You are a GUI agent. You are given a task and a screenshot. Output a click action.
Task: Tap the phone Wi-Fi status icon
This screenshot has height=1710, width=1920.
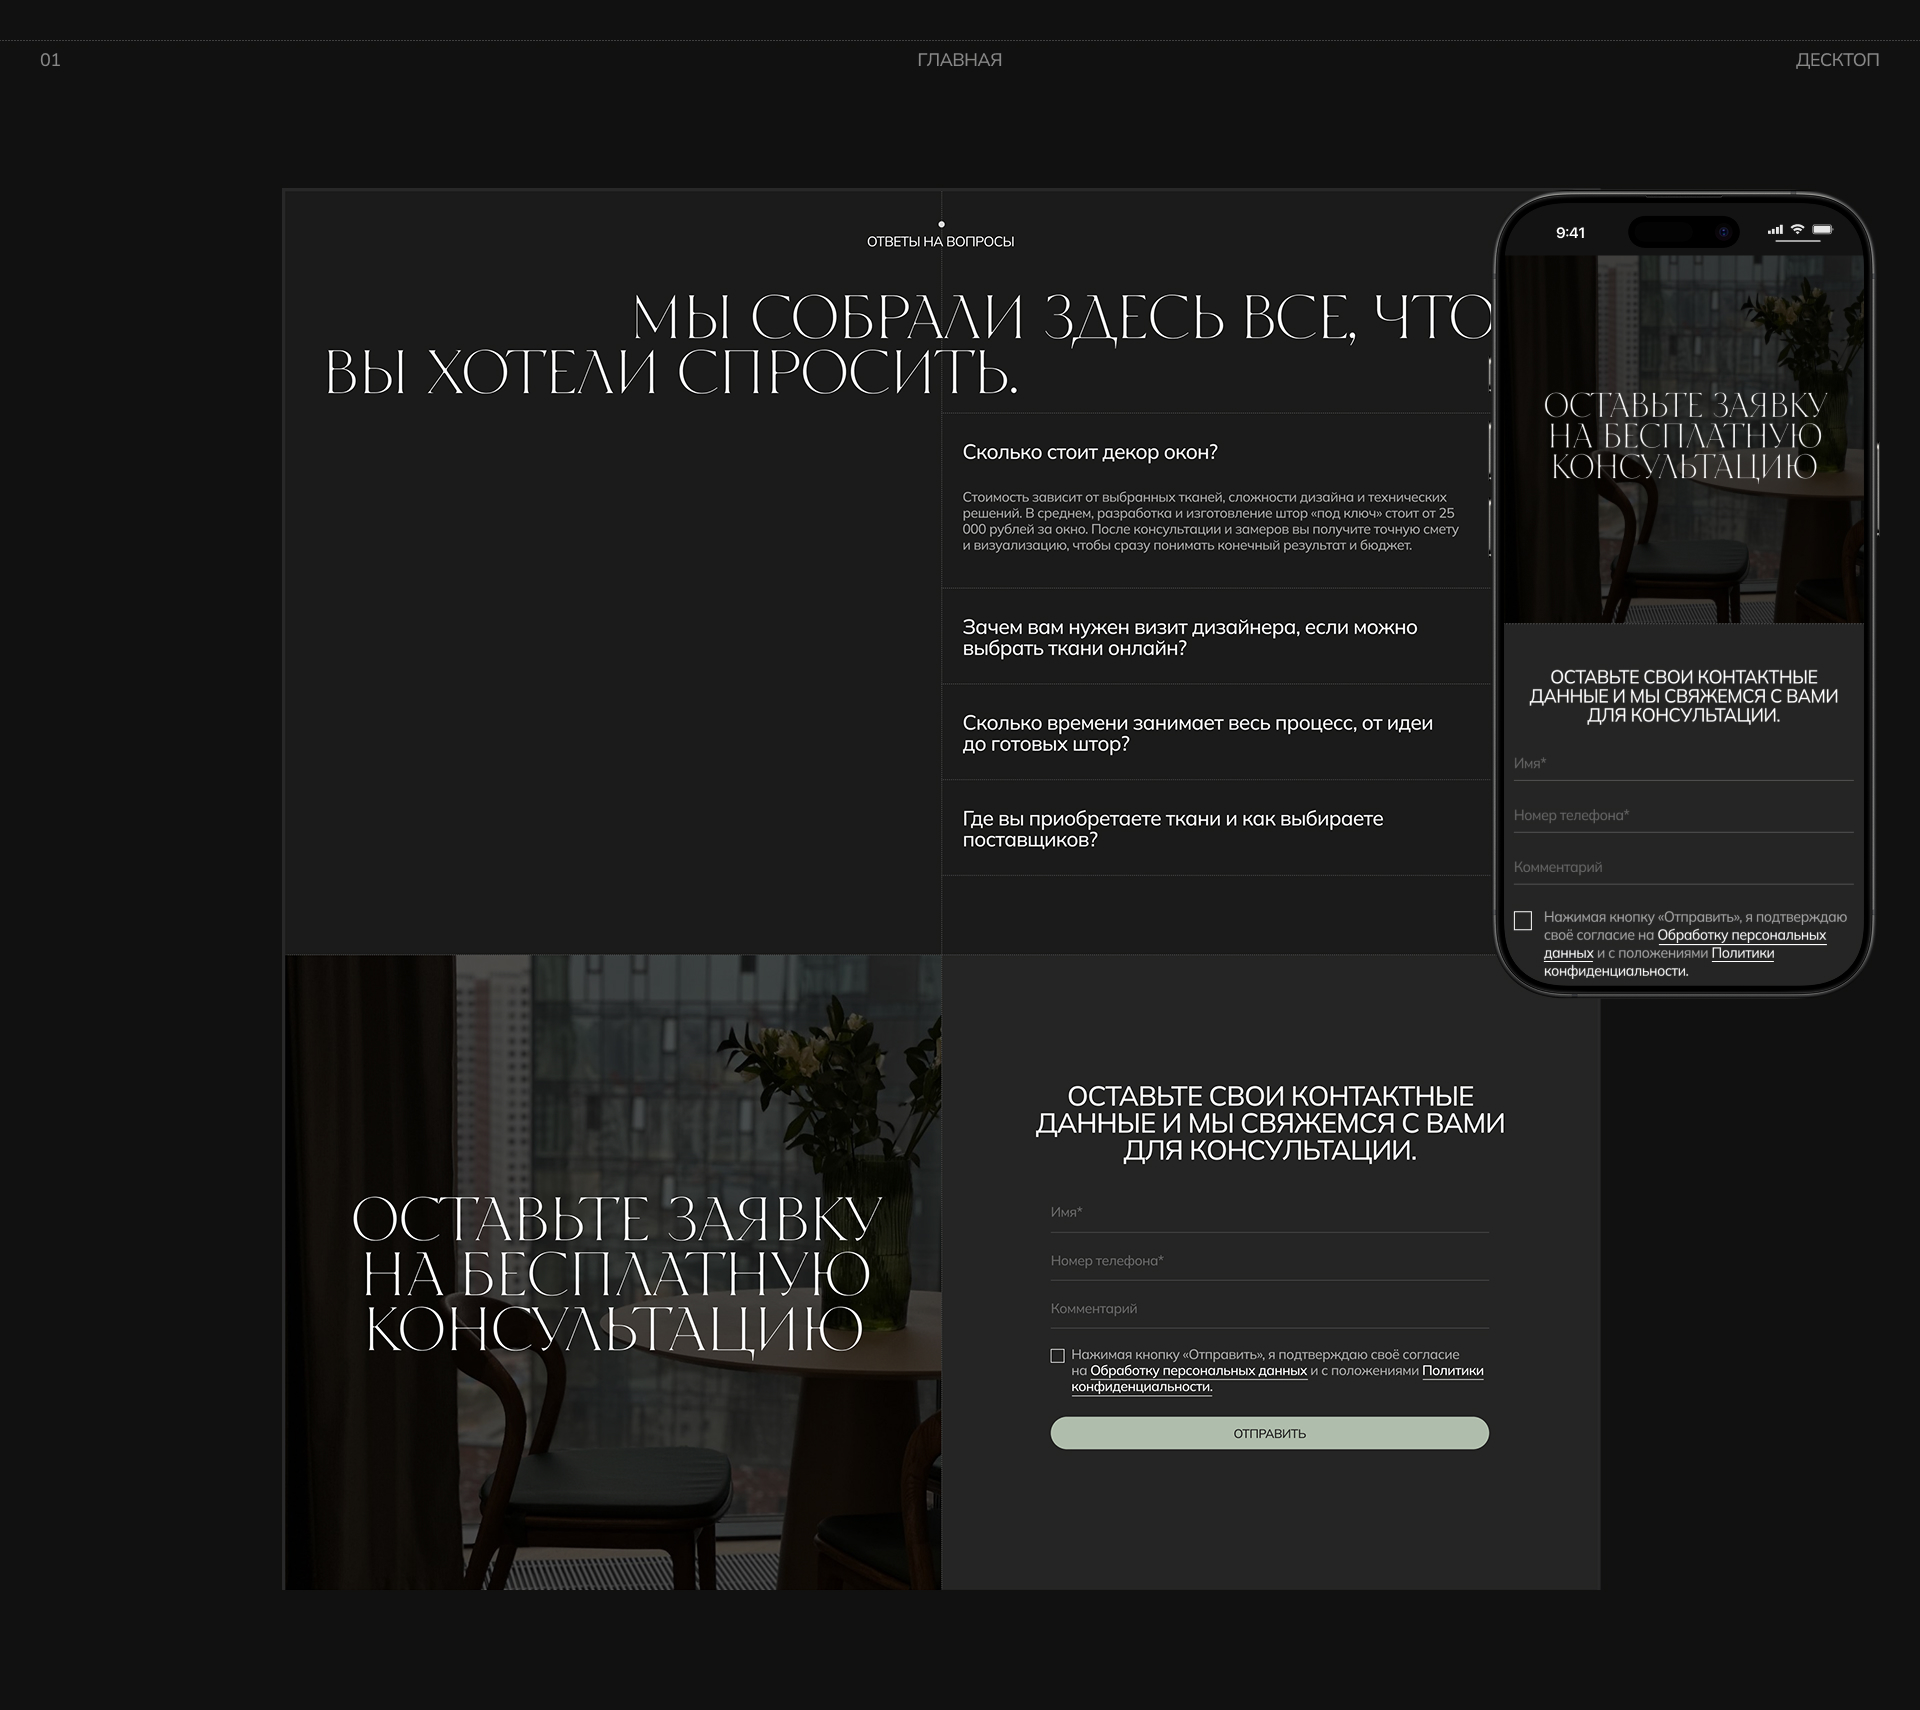pyautogui.click(x=1797, y=230)
